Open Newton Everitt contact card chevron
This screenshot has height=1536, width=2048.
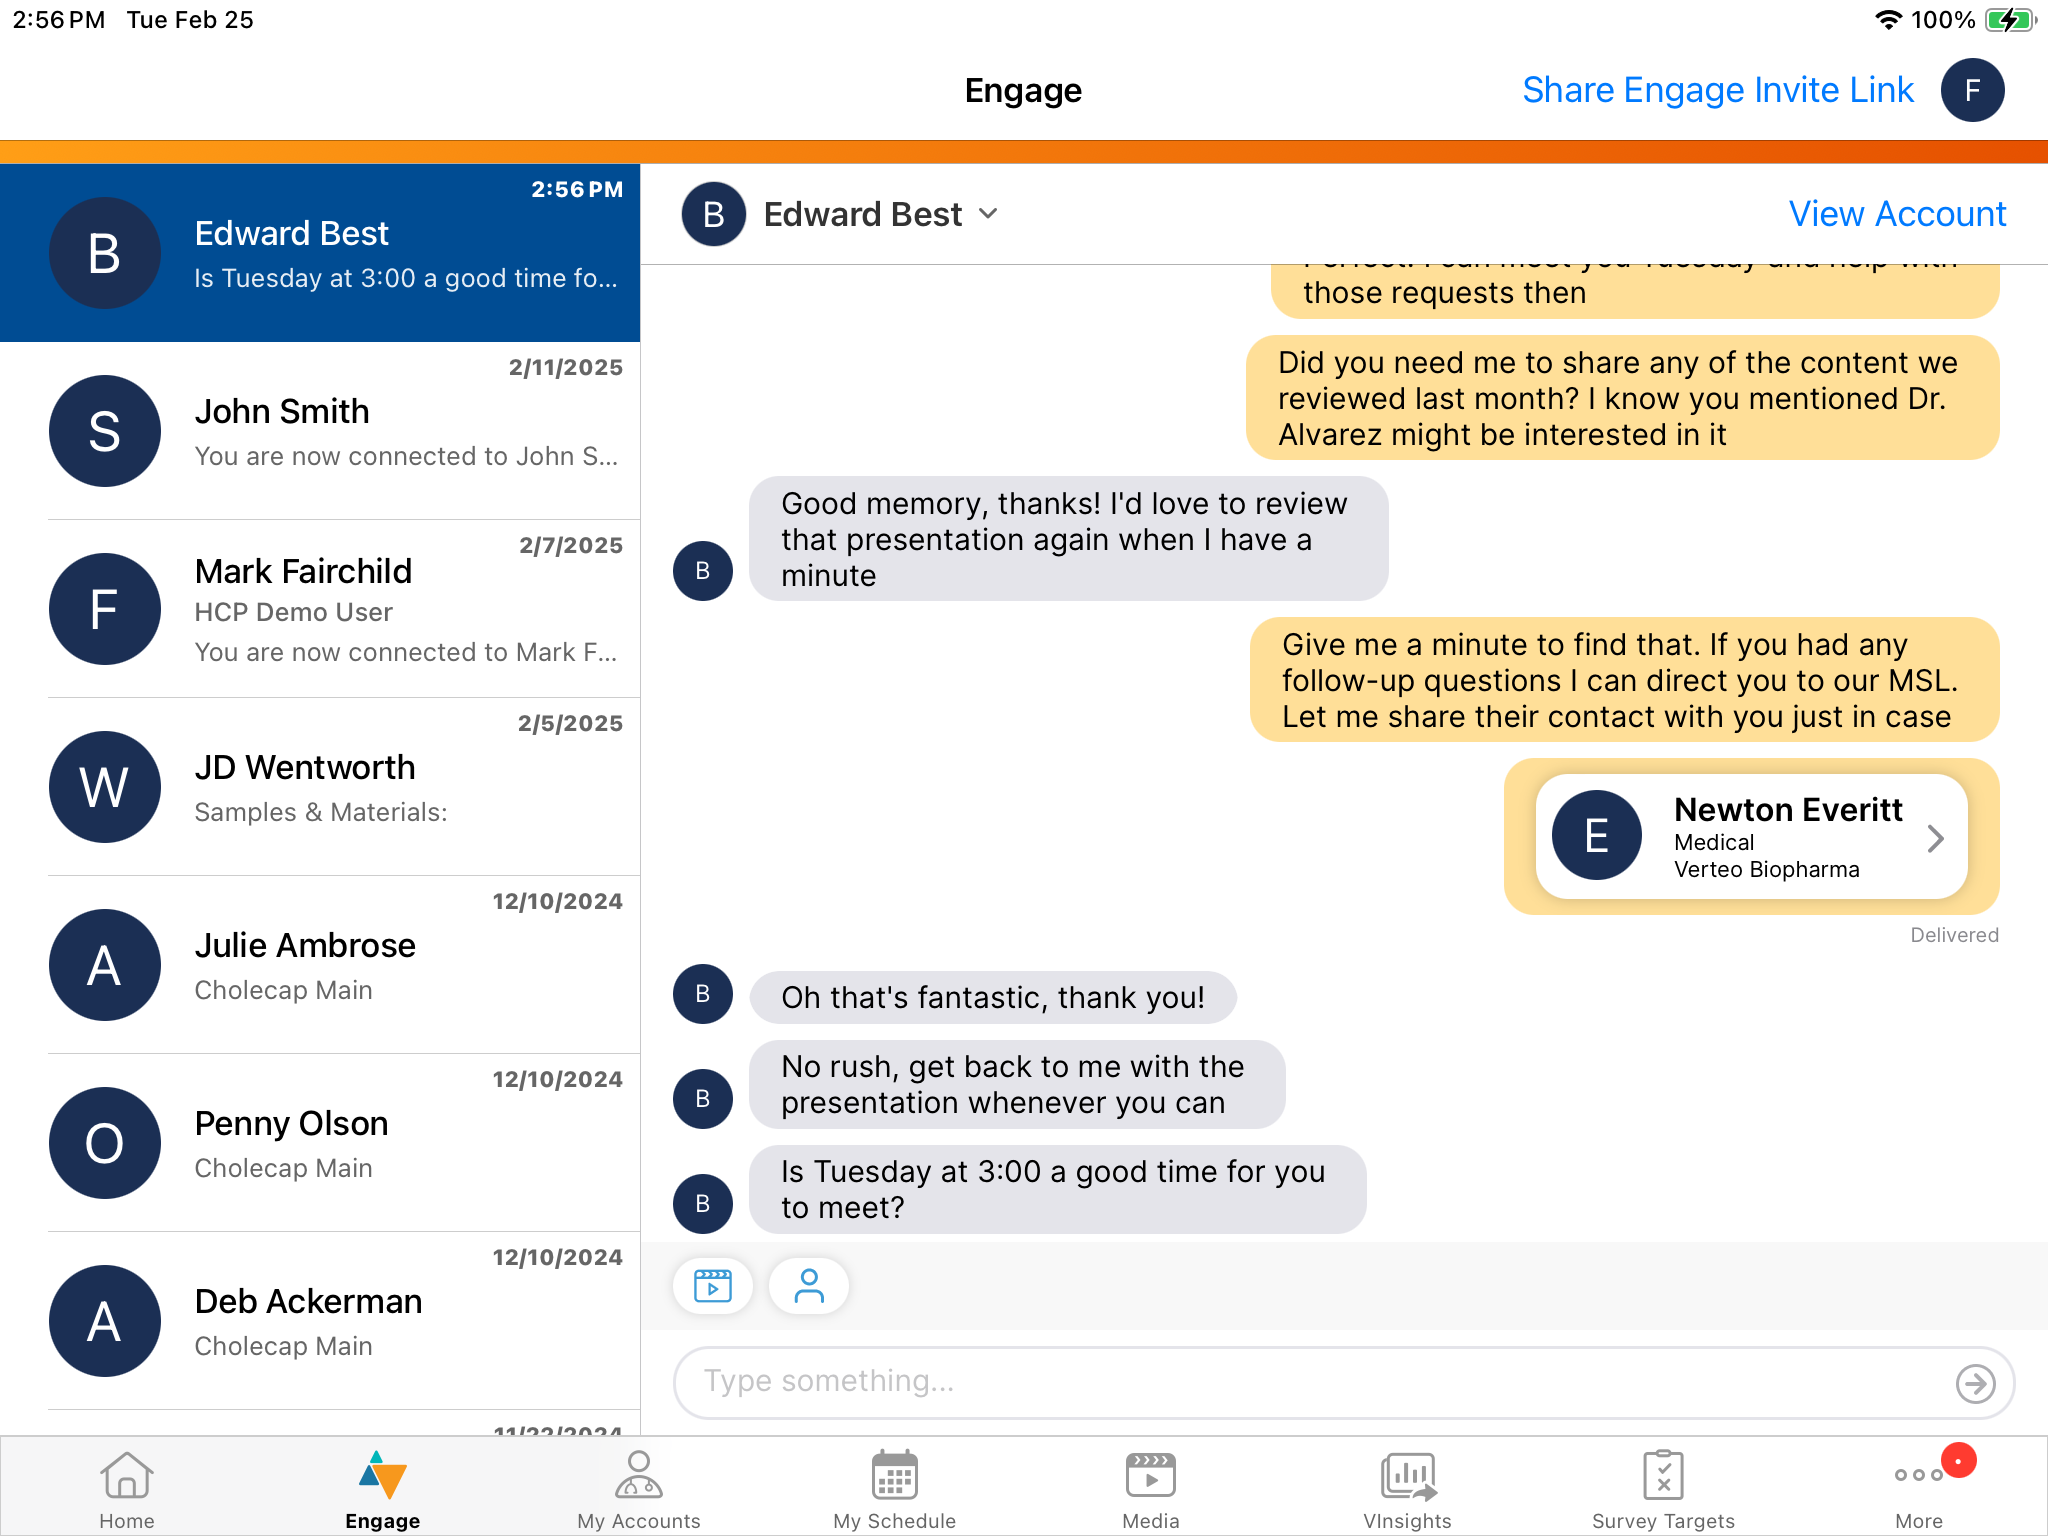click(1935, 838)
